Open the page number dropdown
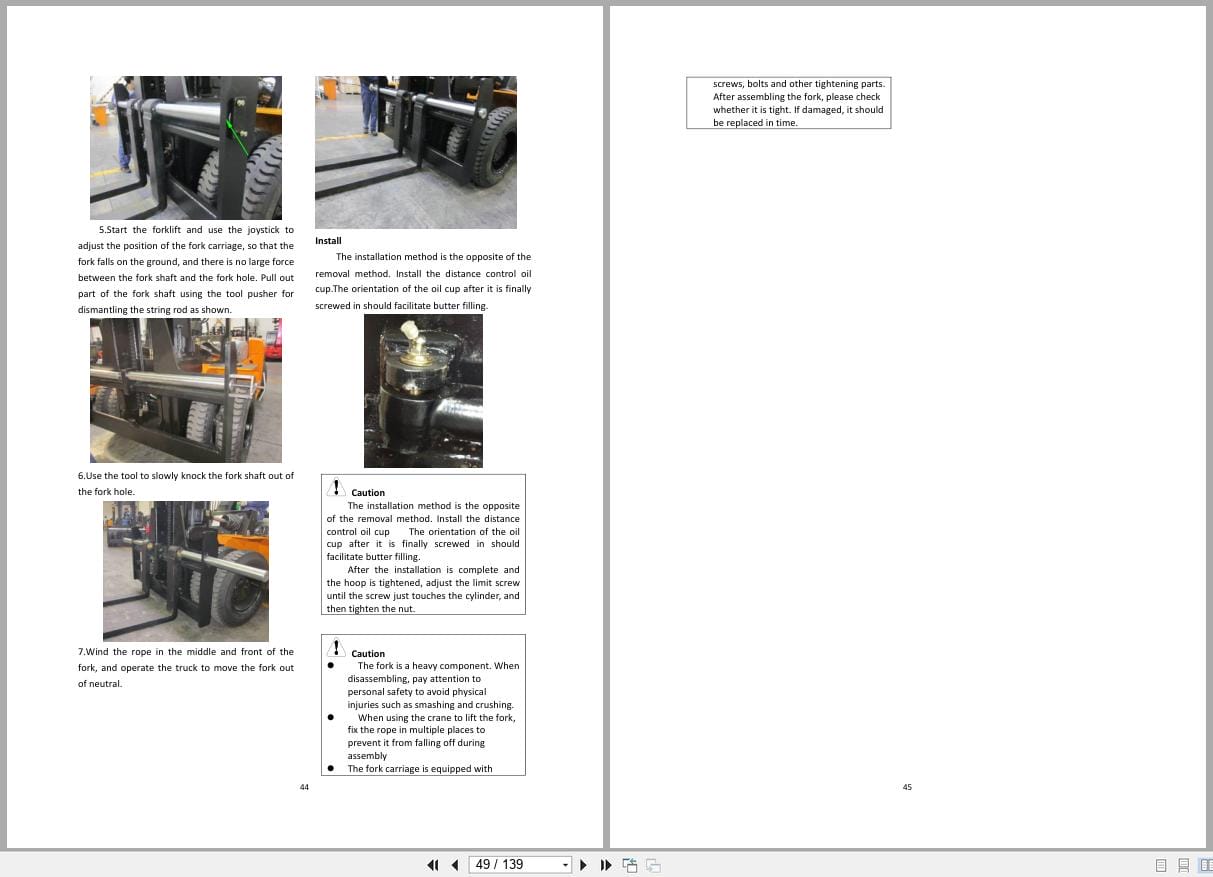 (x=564, y=865)
